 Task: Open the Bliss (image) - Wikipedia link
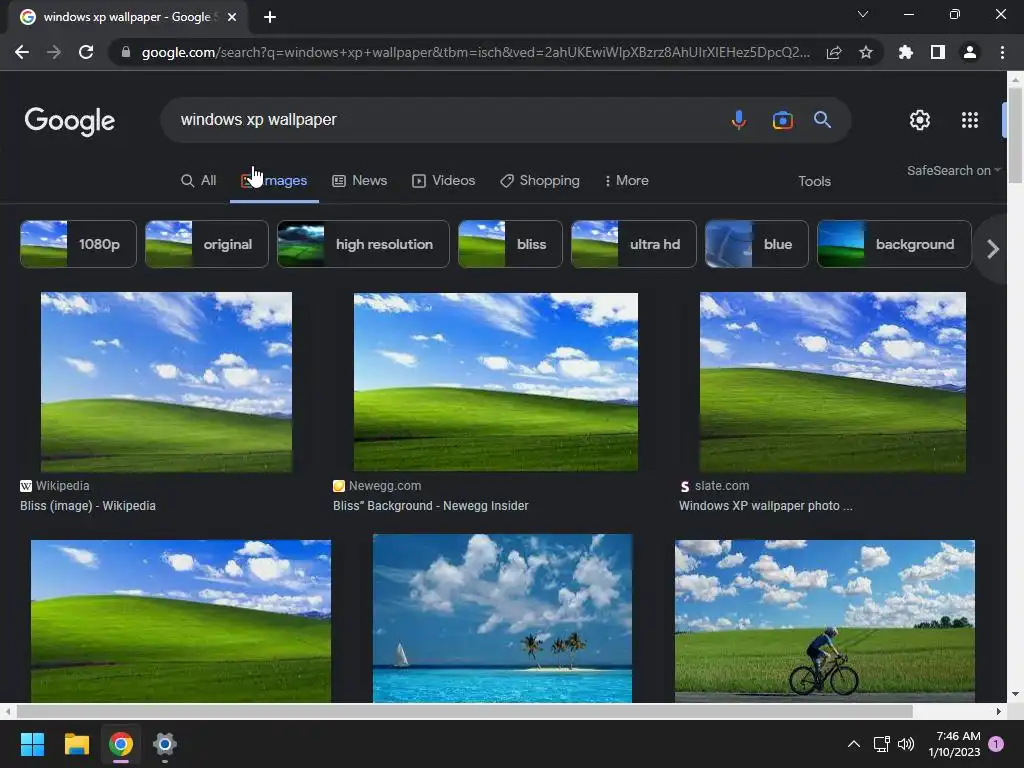click(88, 506)
